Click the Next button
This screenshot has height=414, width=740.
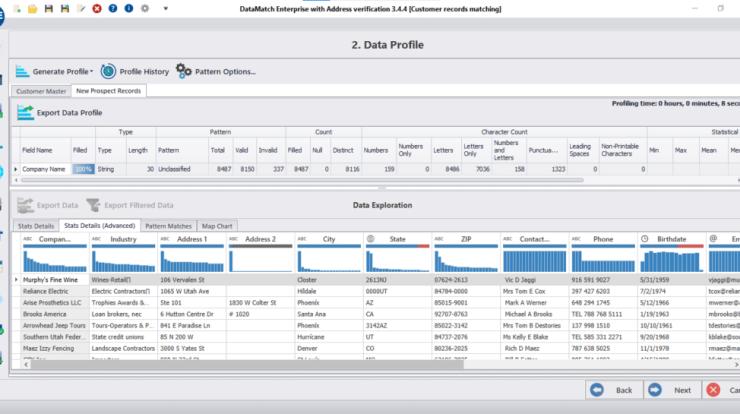pos(673,390)
